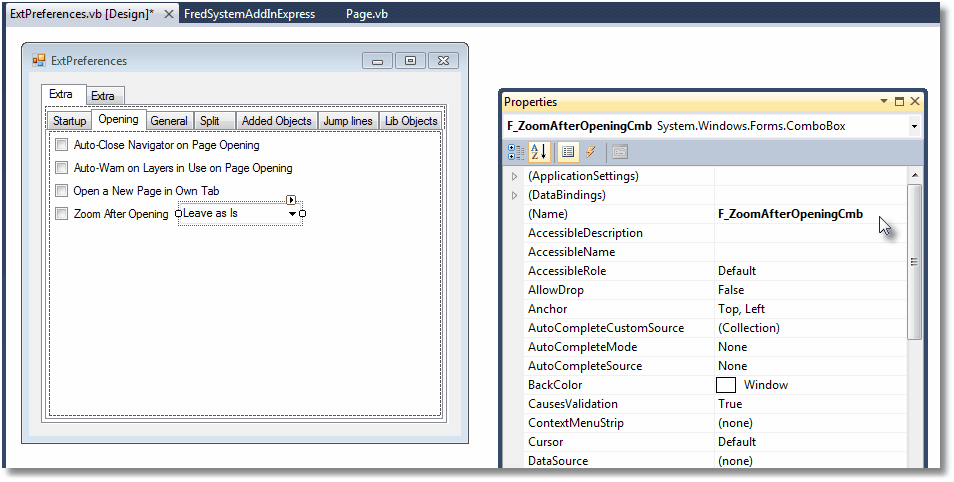This screenshot has width=954, height=482.
Task: Show Events with the lightning icon
Action: pos(590,152)
